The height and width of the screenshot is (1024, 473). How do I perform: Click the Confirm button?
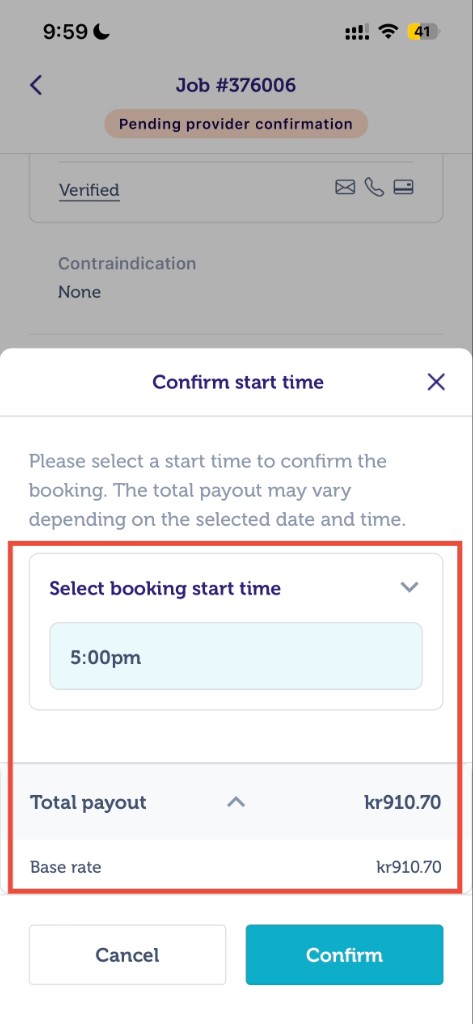point(344,955)
